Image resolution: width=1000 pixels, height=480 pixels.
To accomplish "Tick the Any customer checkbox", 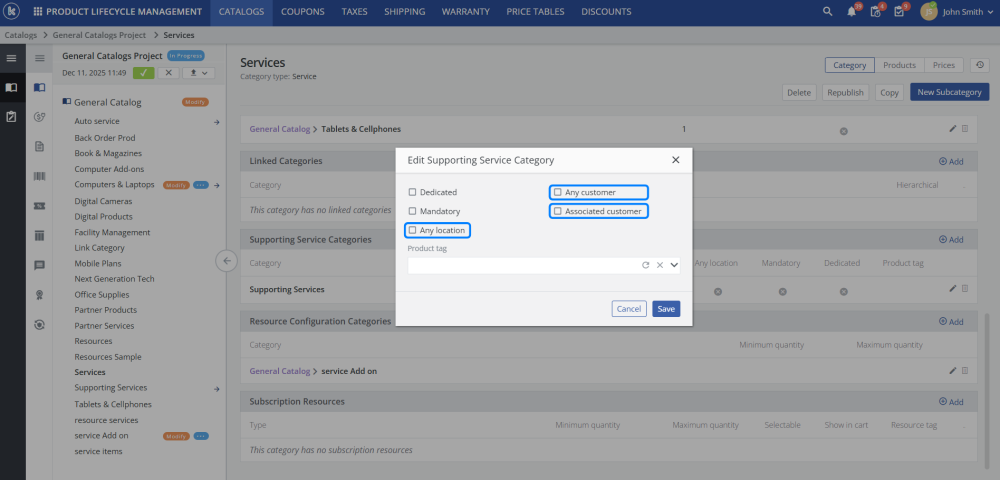I will click(558, 192).
